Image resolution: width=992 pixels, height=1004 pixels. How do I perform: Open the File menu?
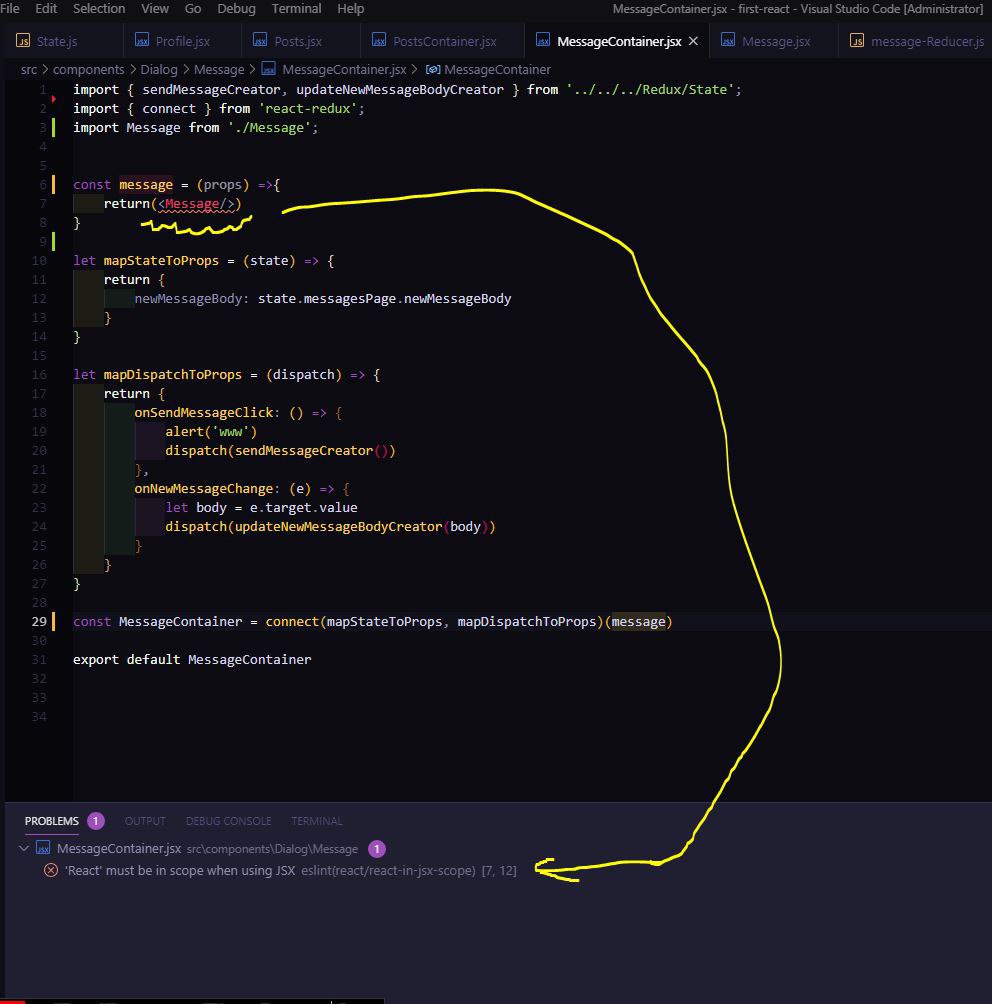click(10, 8)
